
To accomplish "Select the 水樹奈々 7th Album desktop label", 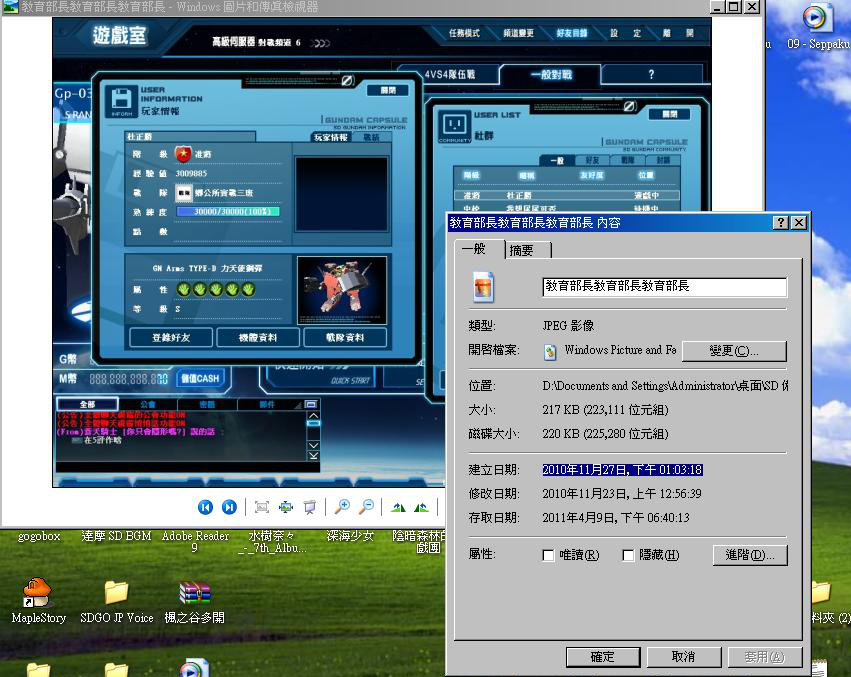I will pos(272,542).
